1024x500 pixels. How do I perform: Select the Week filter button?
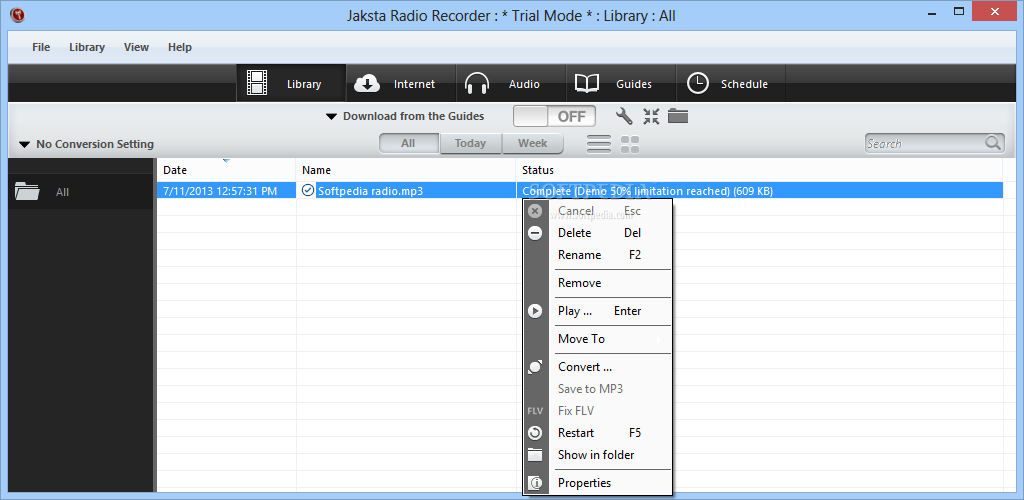(x=532, y=144)
